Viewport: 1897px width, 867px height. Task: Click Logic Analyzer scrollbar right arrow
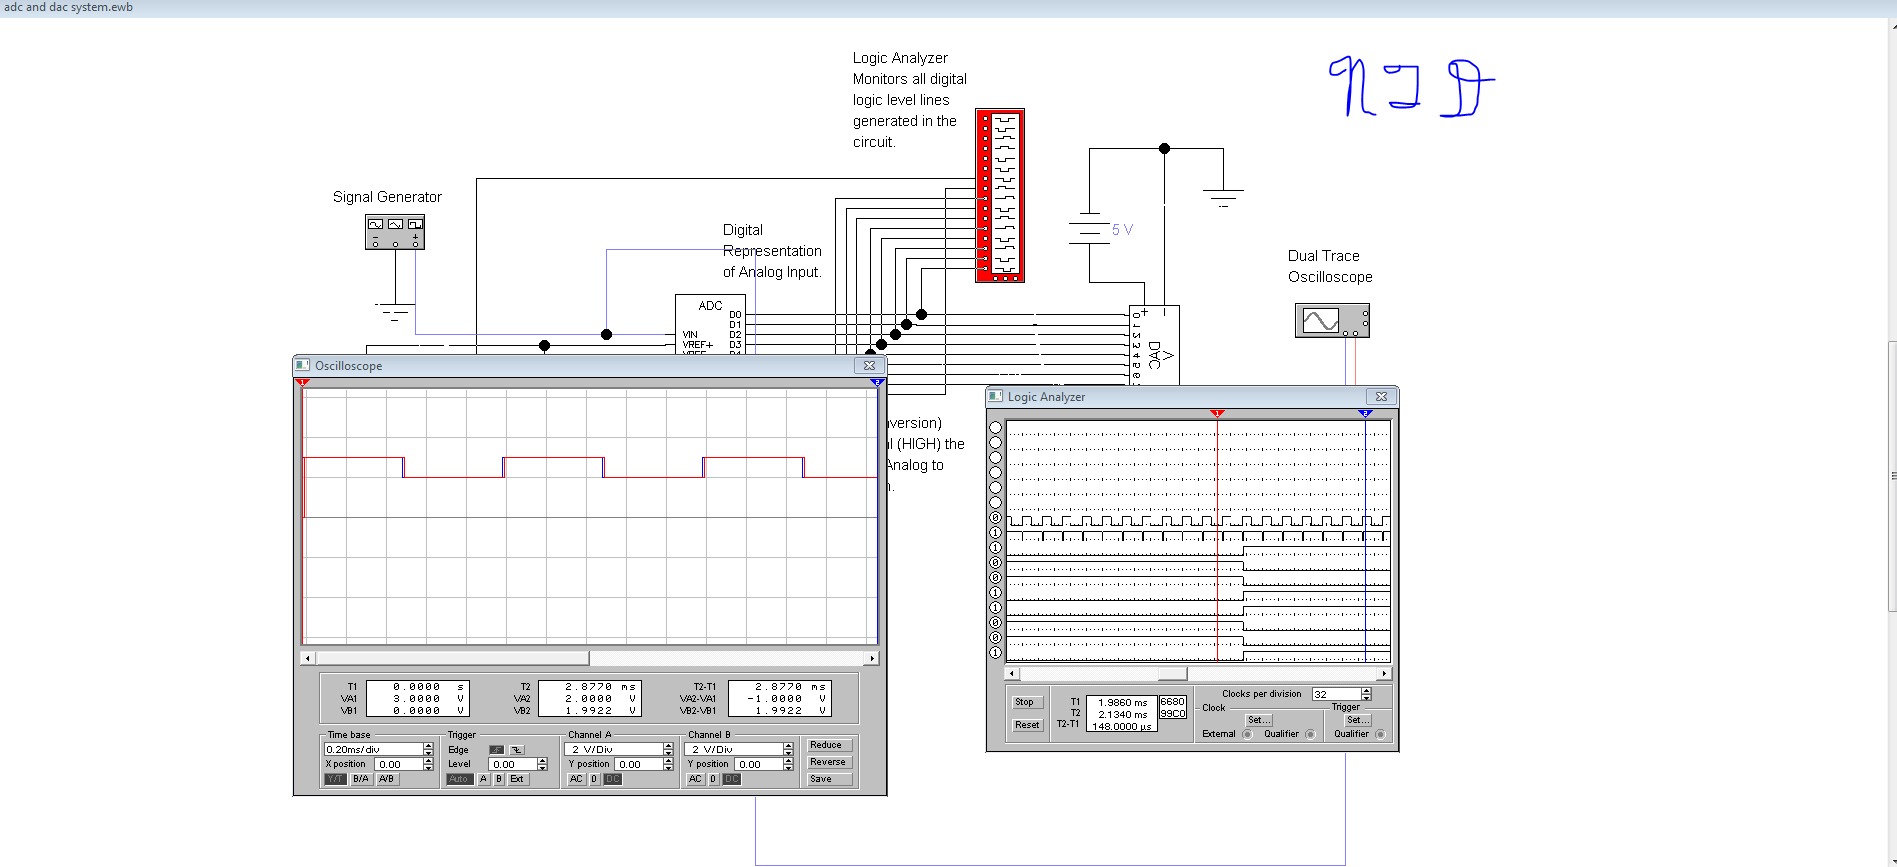[x=1384, y=674]
